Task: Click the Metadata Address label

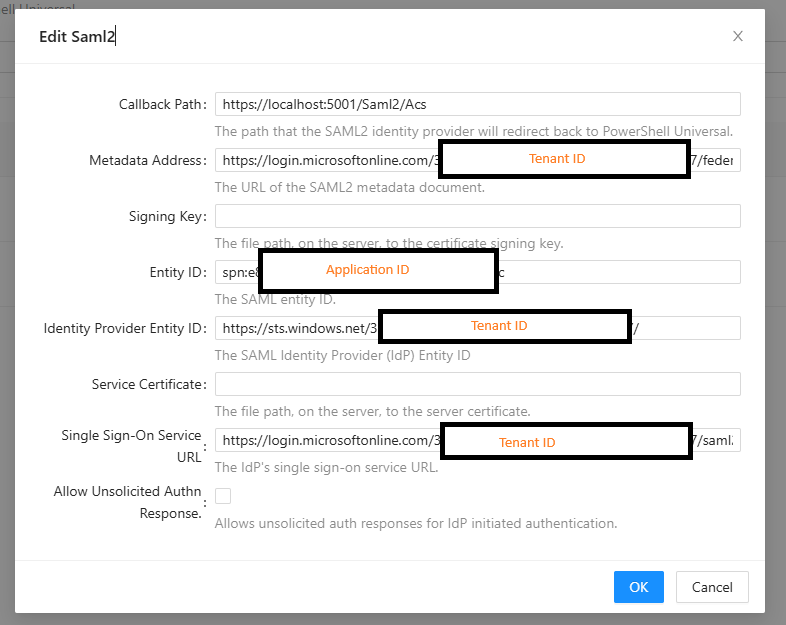Action: [x=147, y=160]
